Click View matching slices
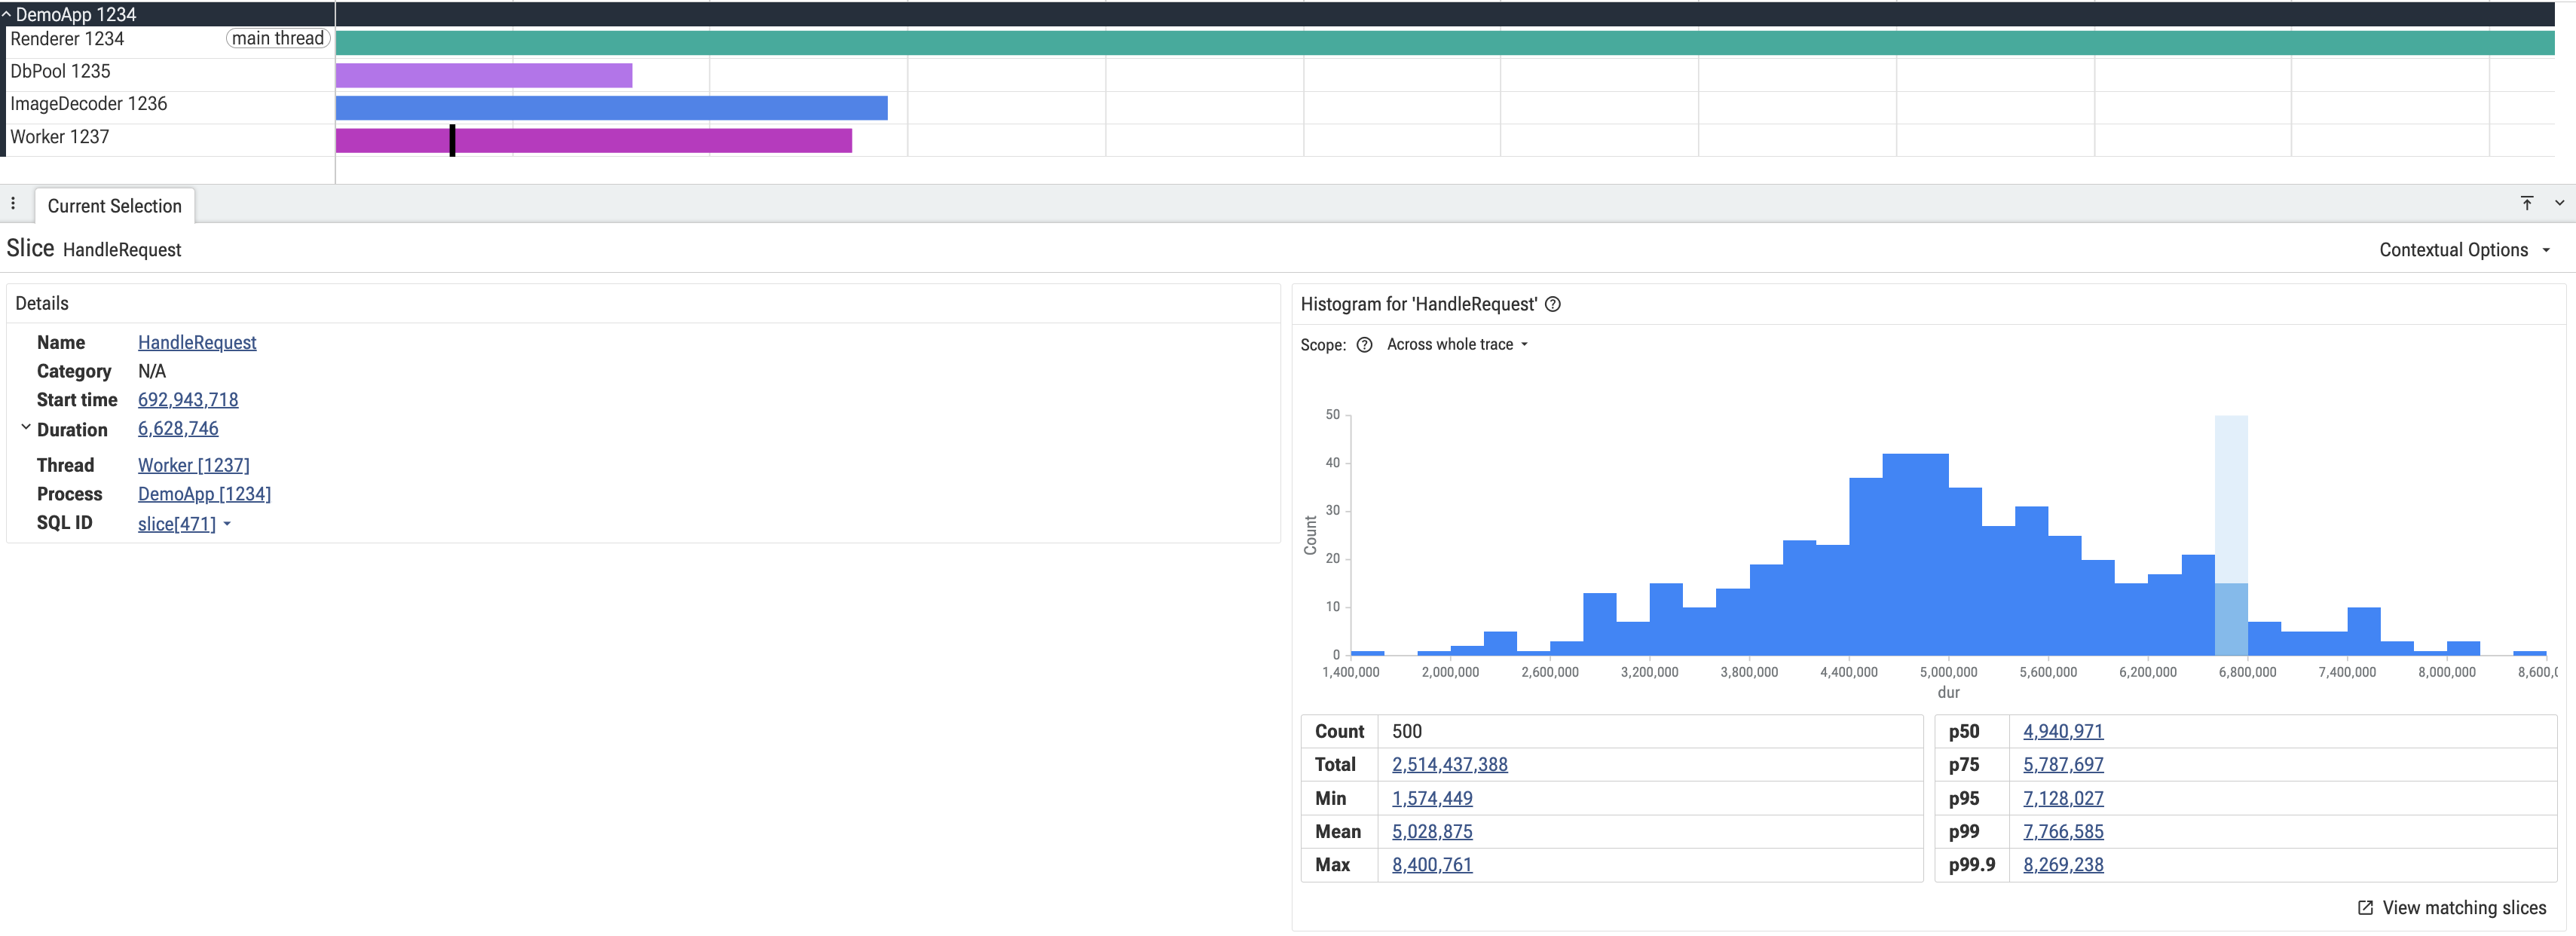The height and width of the screenshot is (936, 2576). click(x=2464, y=908)
